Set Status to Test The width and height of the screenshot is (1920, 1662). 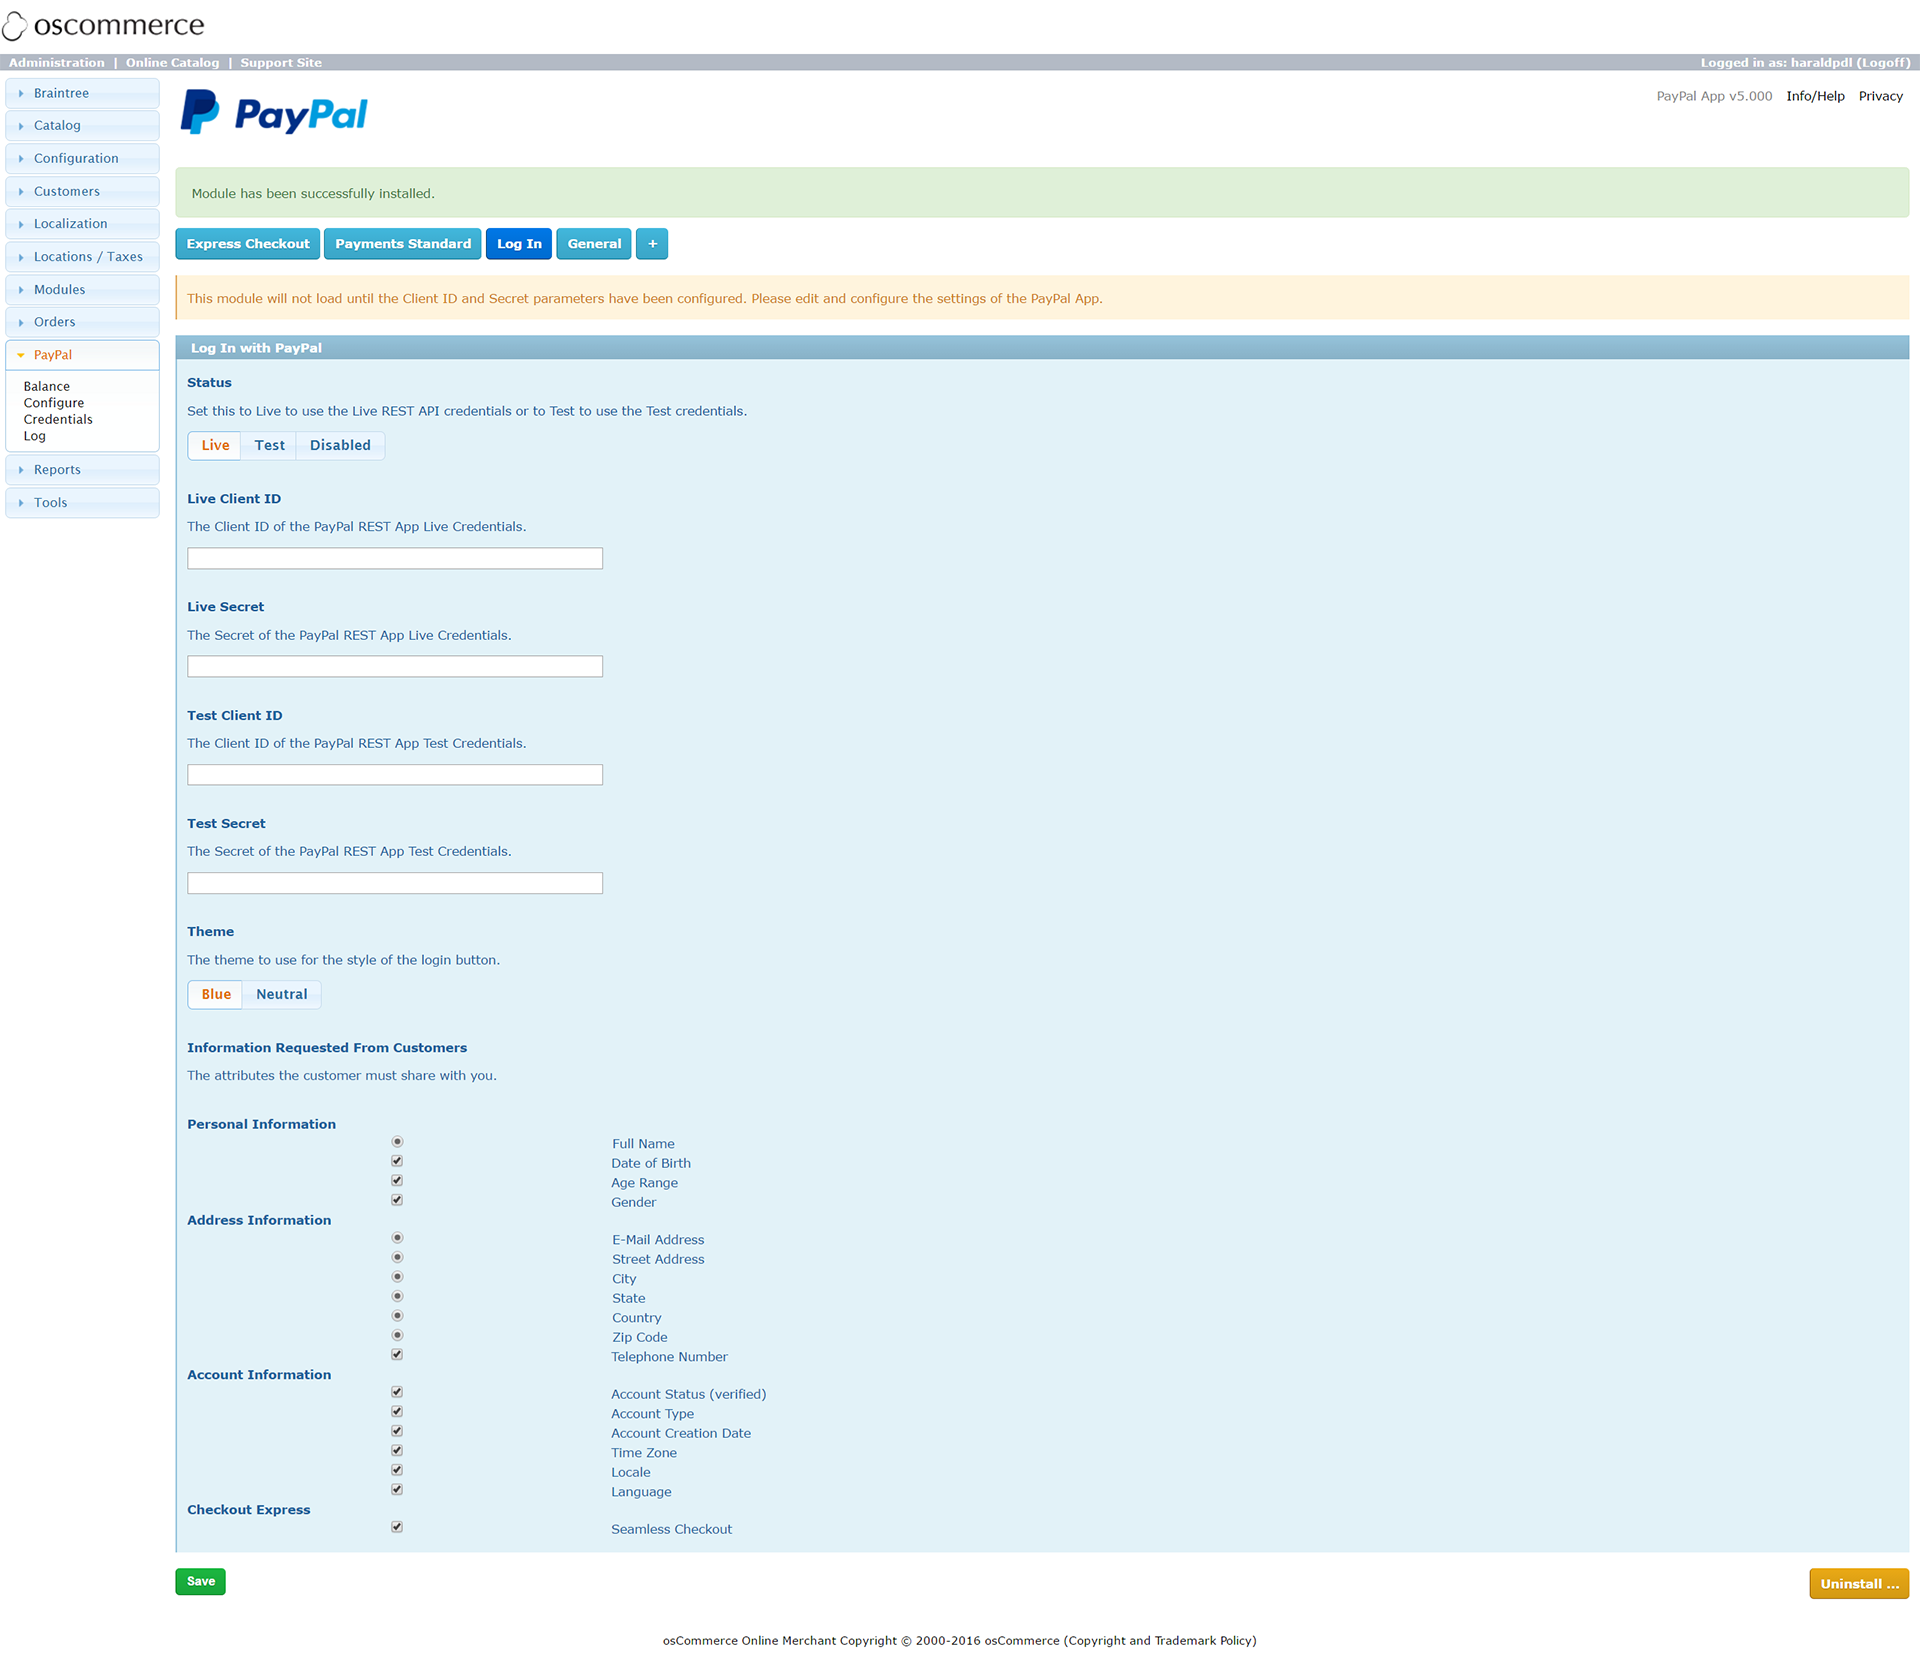(x=269, y=446)
